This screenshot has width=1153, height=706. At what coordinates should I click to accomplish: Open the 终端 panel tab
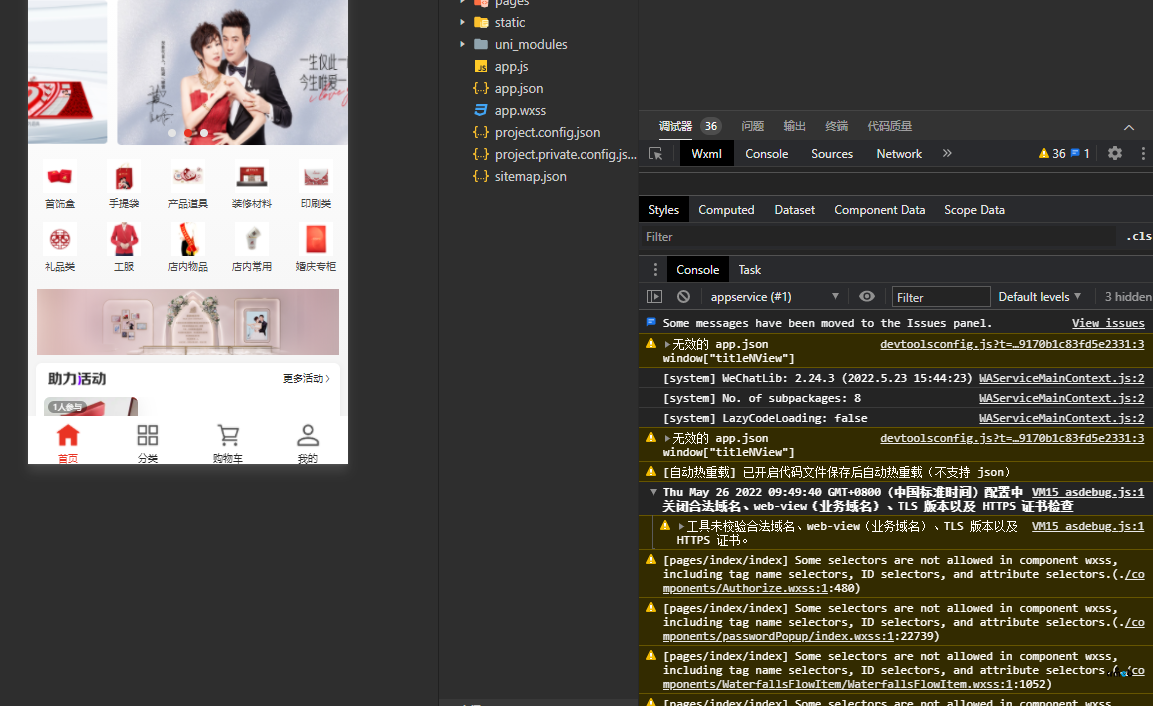coord(836,126)
